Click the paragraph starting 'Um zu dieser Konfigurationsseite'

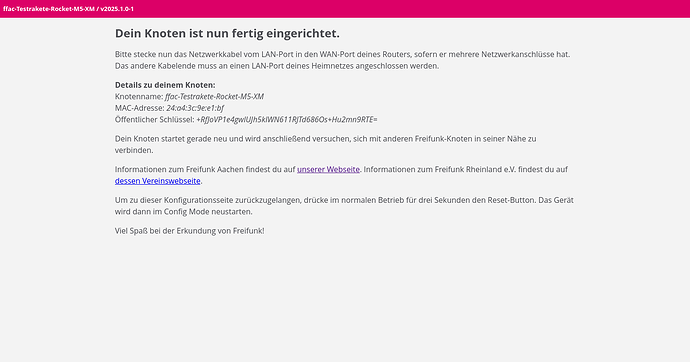(x=344, y=206)
